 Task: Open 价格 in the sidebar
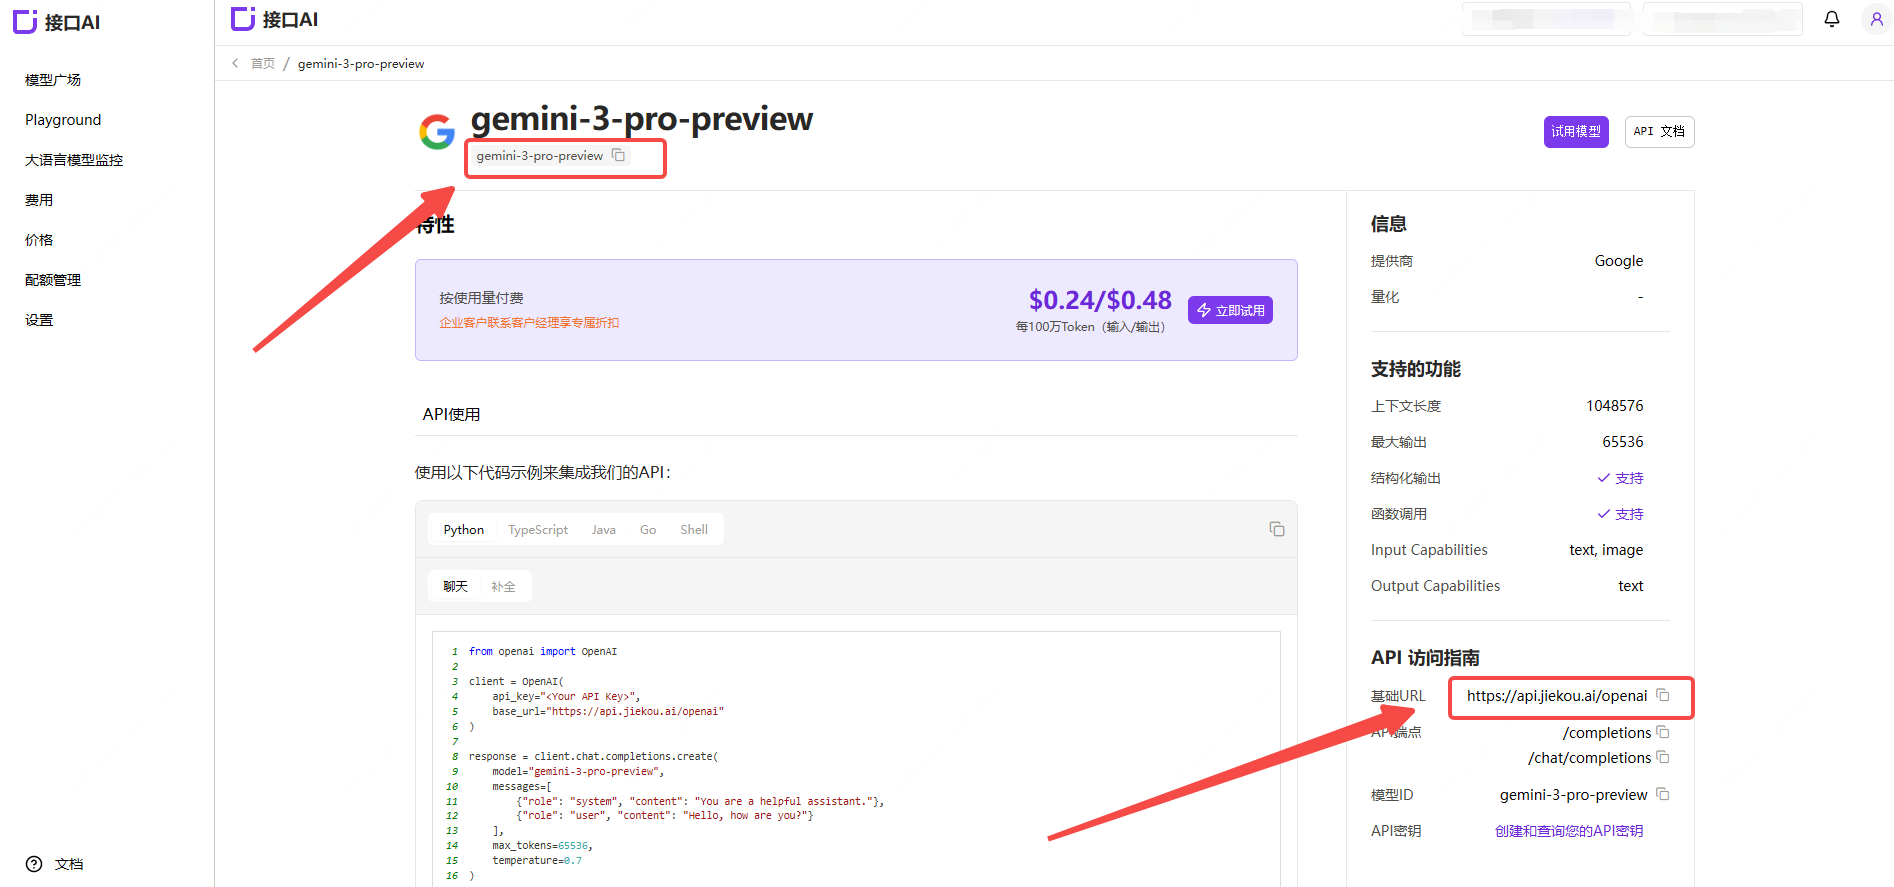point(39,240)
